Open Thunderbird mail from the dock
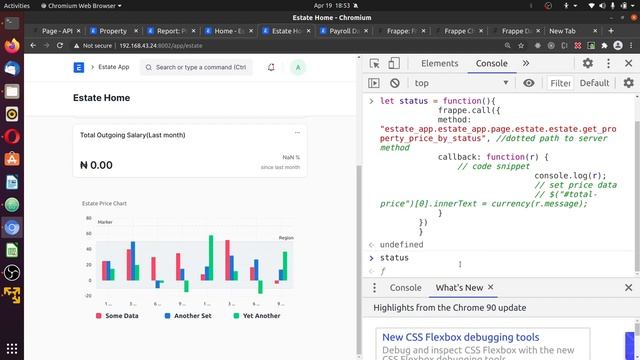Viewport: 640px width, 360px height. (x=12, y=69)
